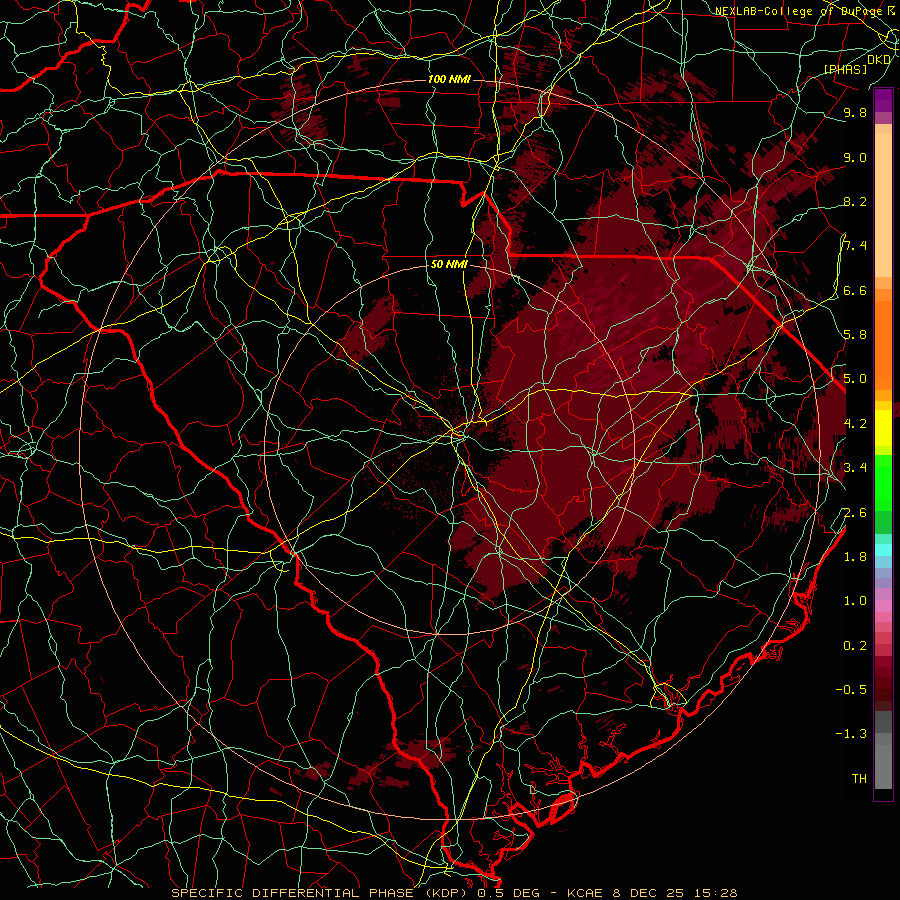Pick the pale peach band of the color scale
900x900 pixels.
(883, 205)
